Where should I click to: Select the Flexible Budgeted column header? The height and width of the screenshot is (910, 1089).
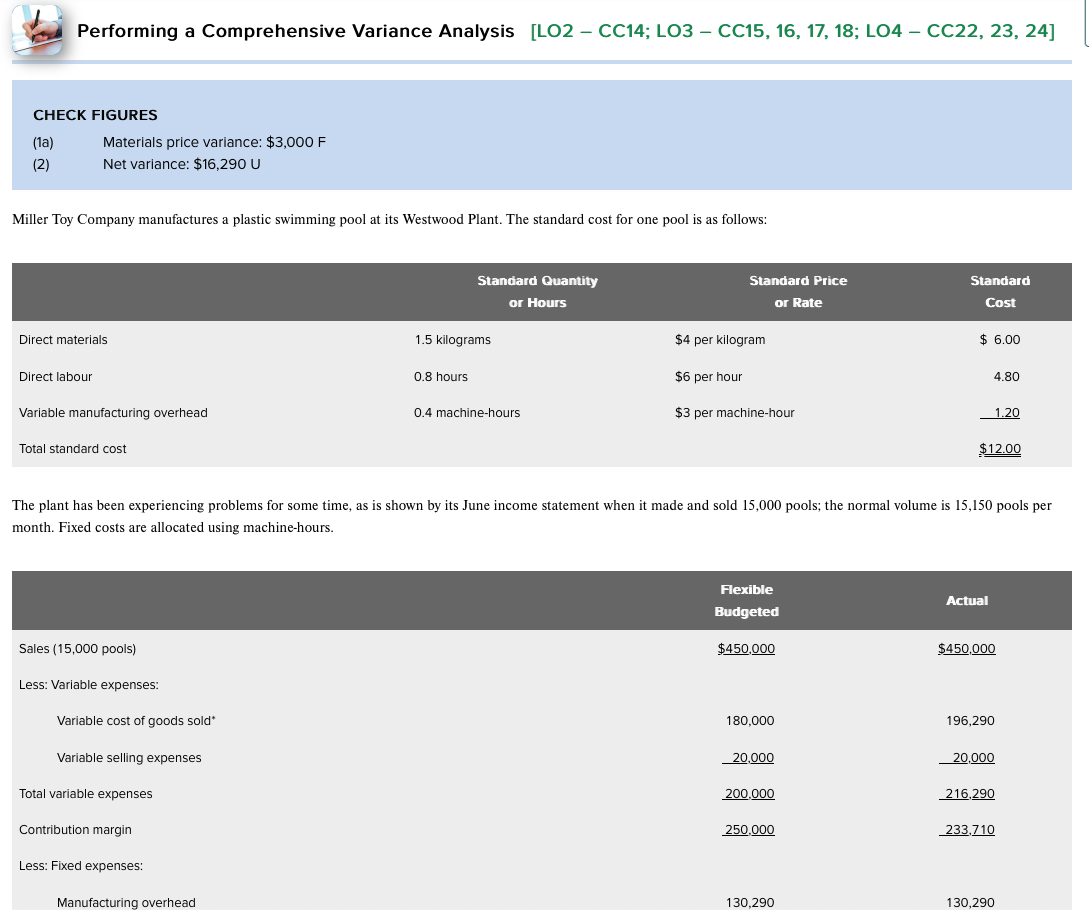pyautogui.click(x=746, y=600)
